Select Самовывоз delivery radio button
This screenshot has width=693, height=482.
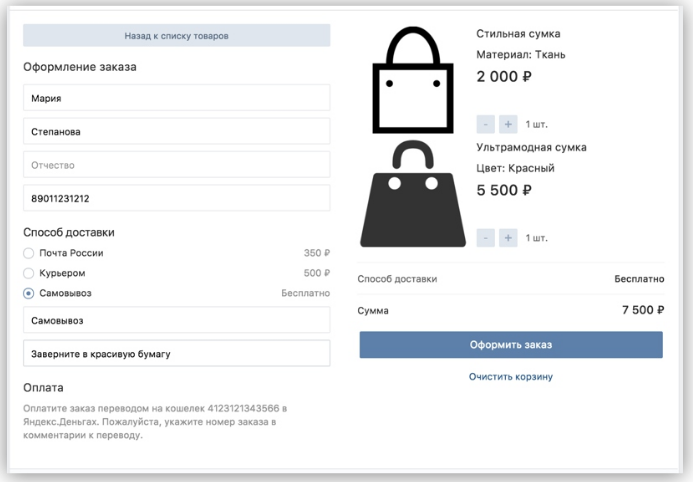[29, 293]
